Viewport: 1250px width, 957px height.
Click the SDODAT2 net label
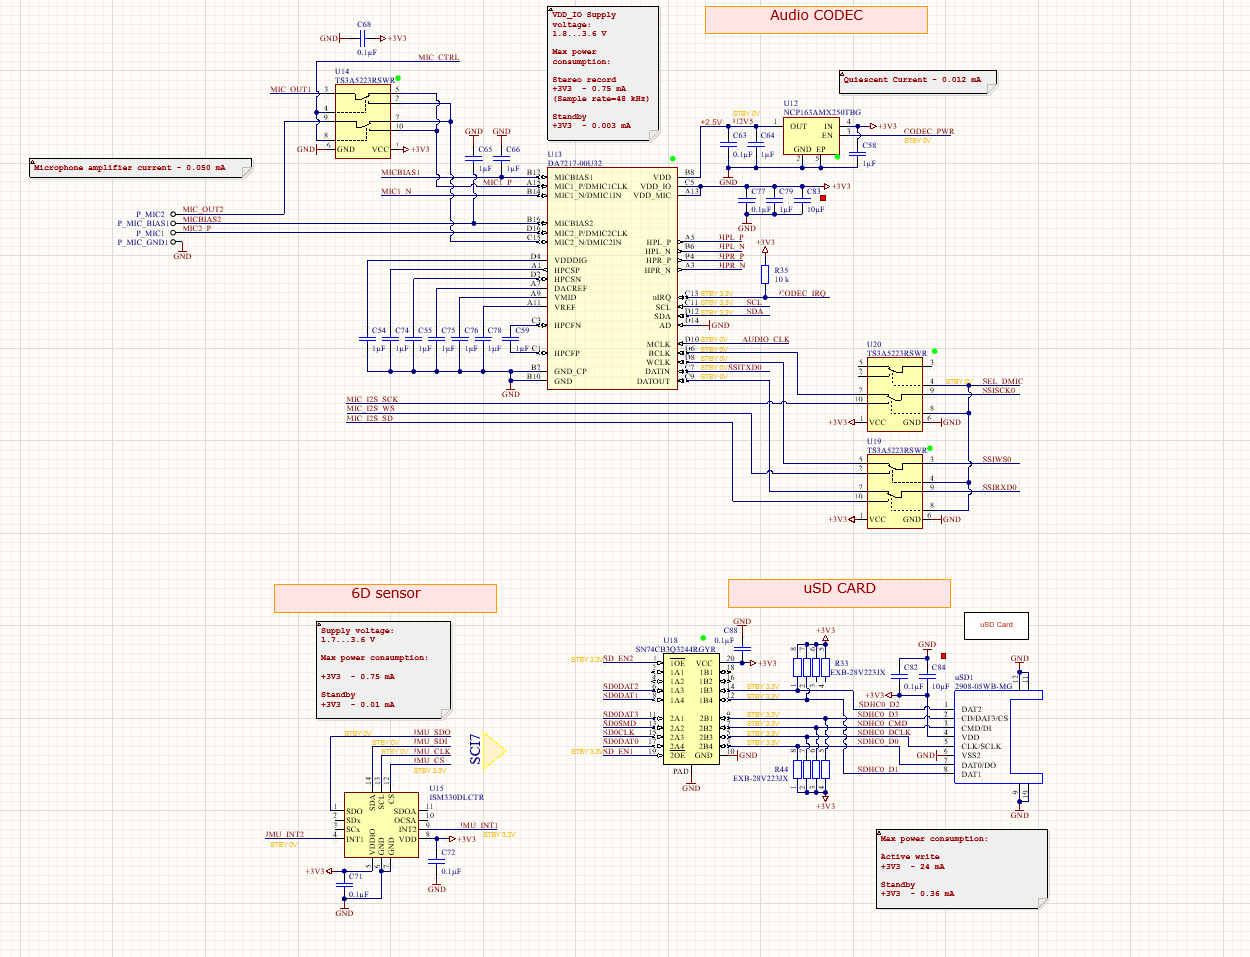click(x=620, y=686)
